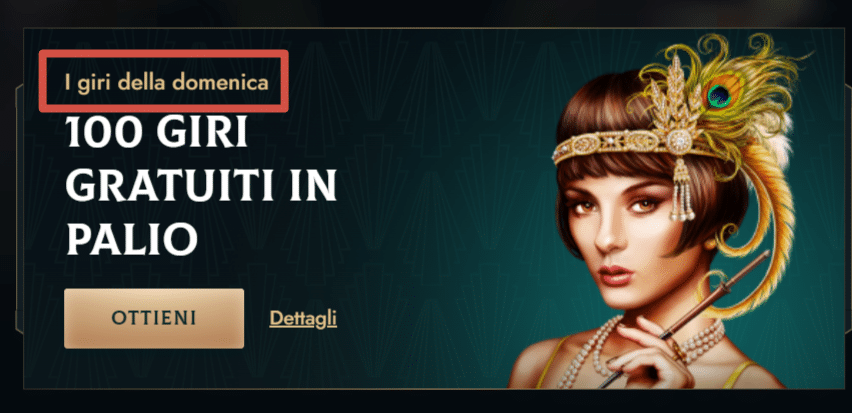Viewport: 852px width, 413px height.
Task: Click the 'GRATUITI IN' headline line
Action: click(201, 185)
